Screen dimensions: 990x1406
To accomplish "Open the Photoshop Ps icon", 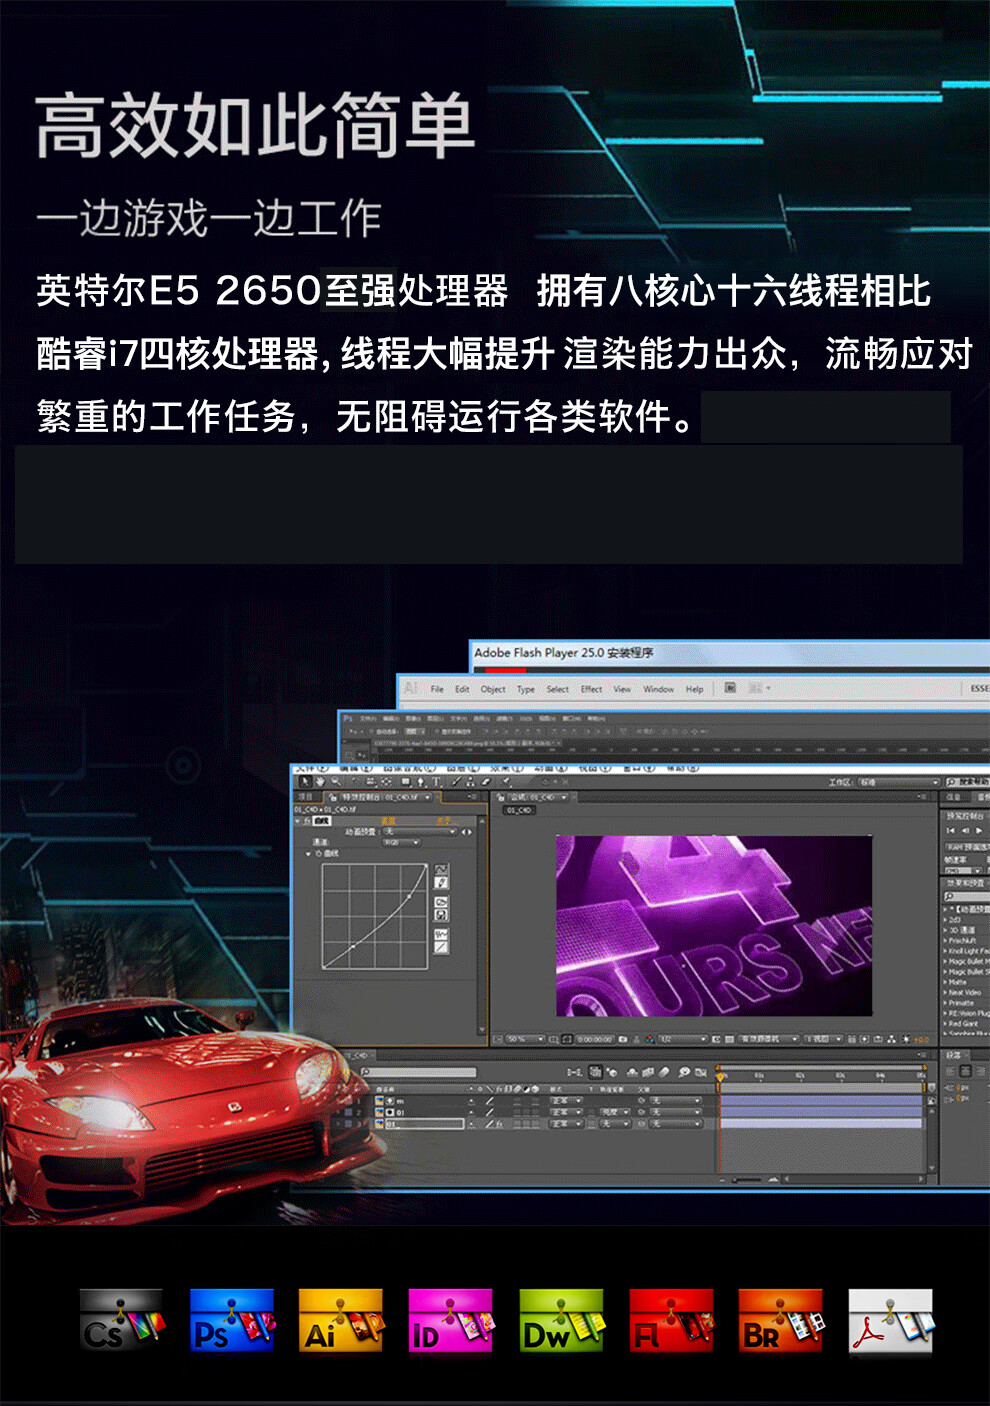I will point(232,1321).
